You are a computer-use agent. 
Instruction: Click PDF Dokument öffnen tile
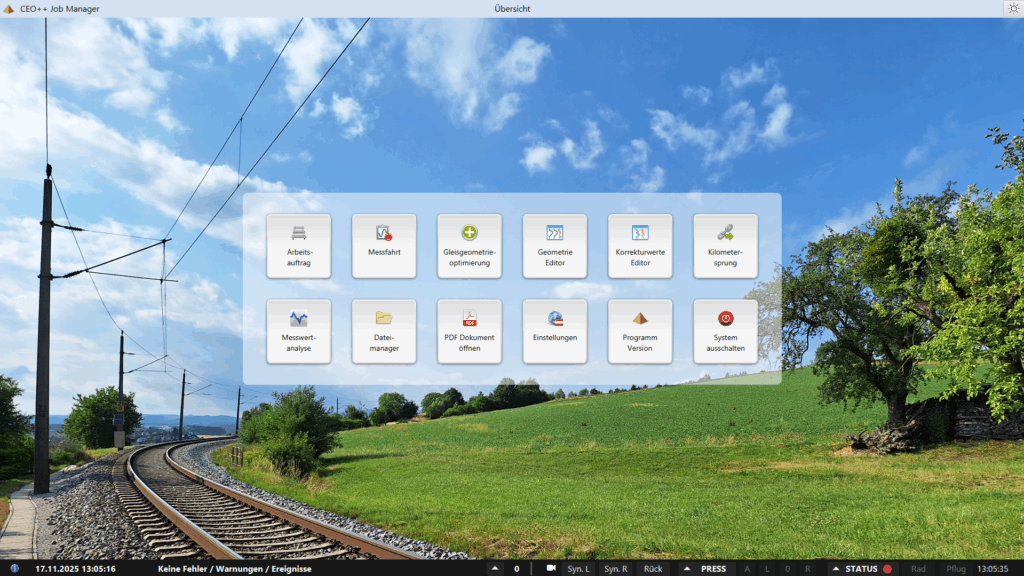(469, 331)
